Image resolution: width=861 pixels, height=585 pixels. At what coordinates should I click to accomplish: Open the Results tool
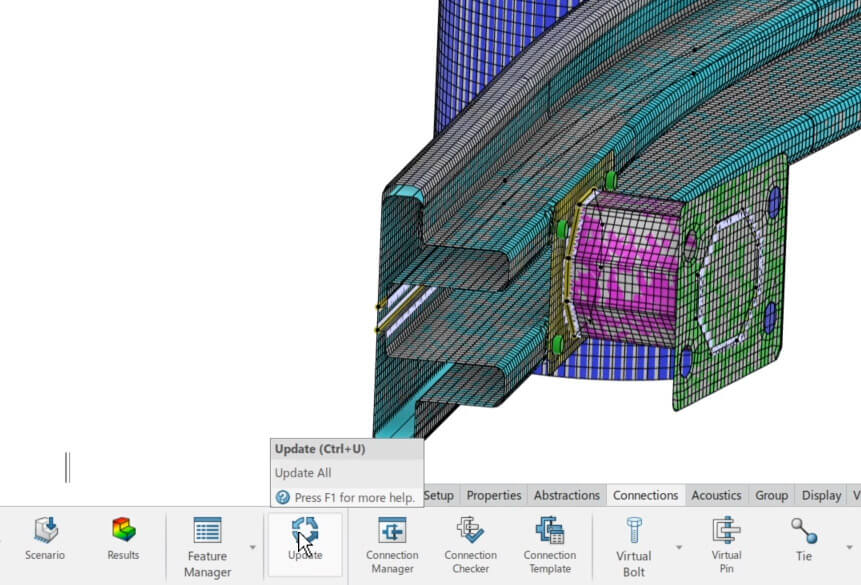[x=123, y=538]
